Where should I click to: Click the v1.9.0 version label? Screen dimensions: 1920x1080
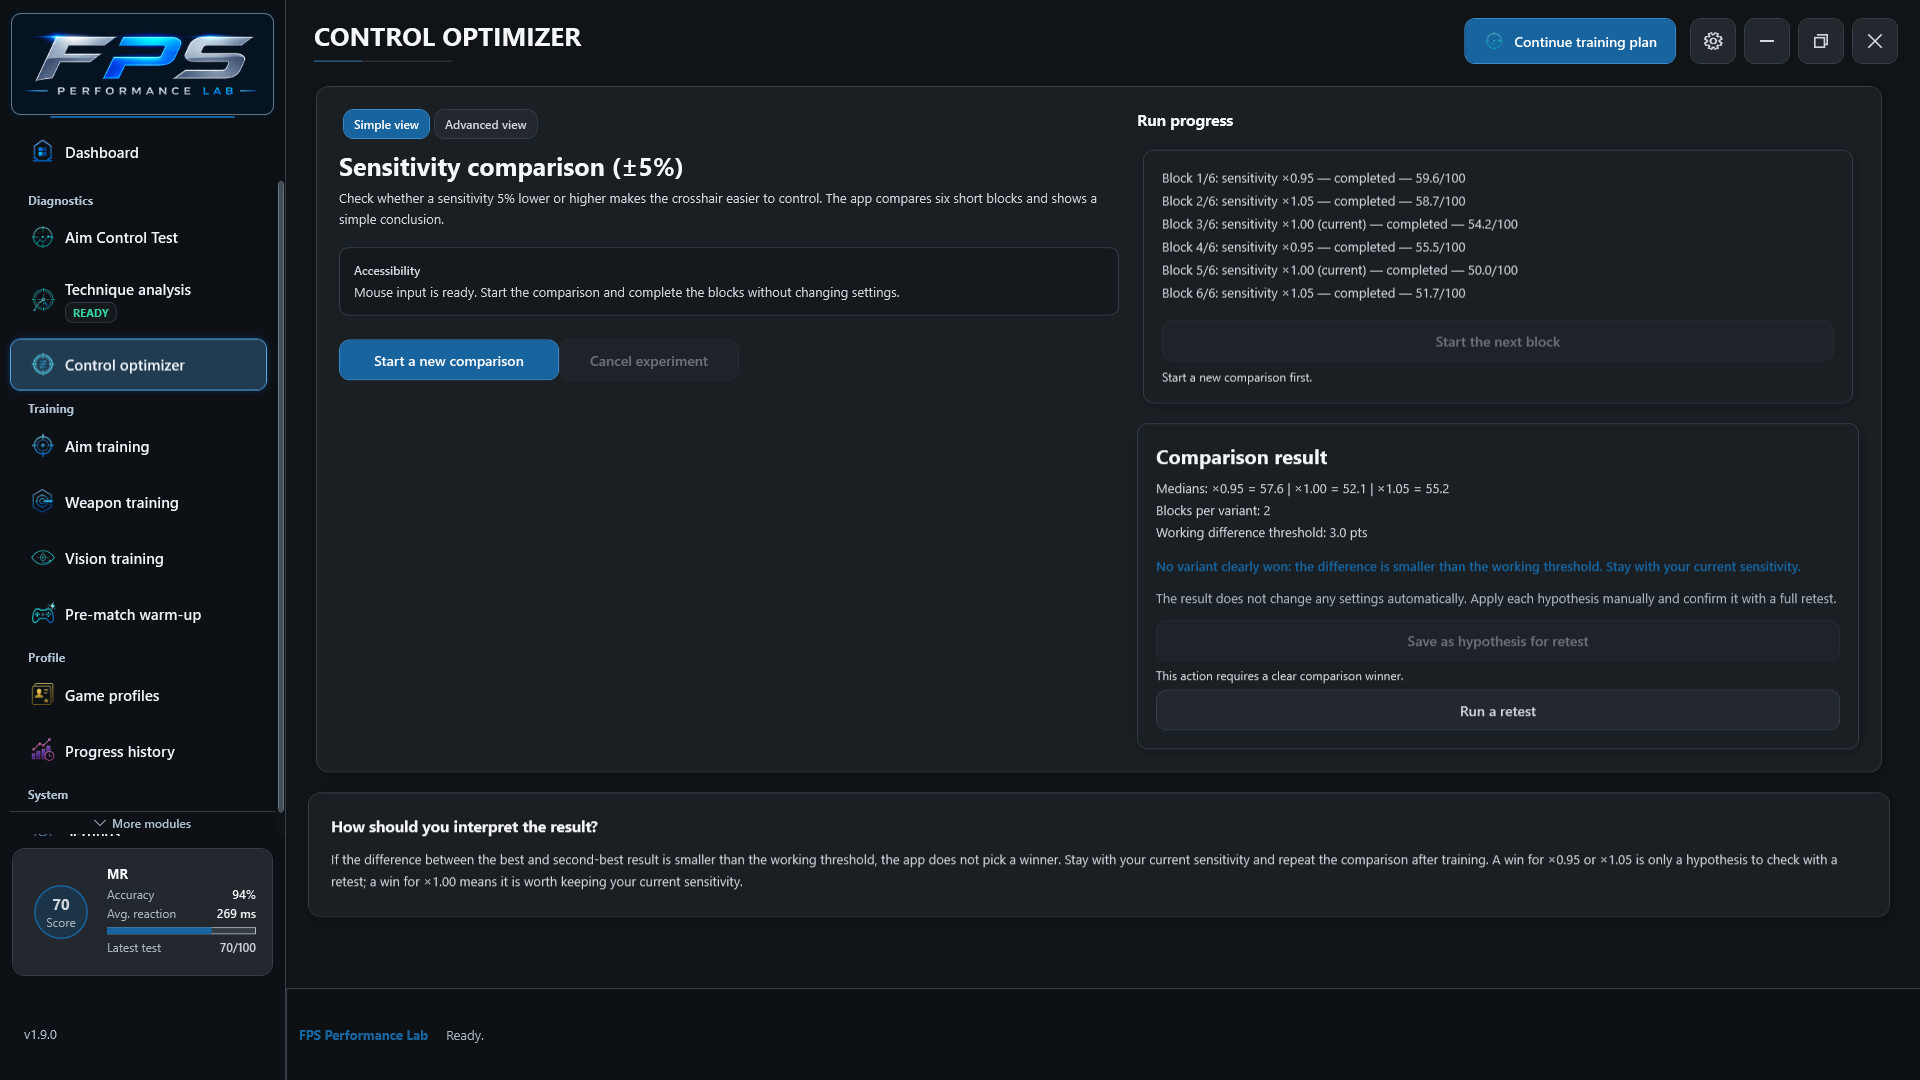(x=40, y=1034)
